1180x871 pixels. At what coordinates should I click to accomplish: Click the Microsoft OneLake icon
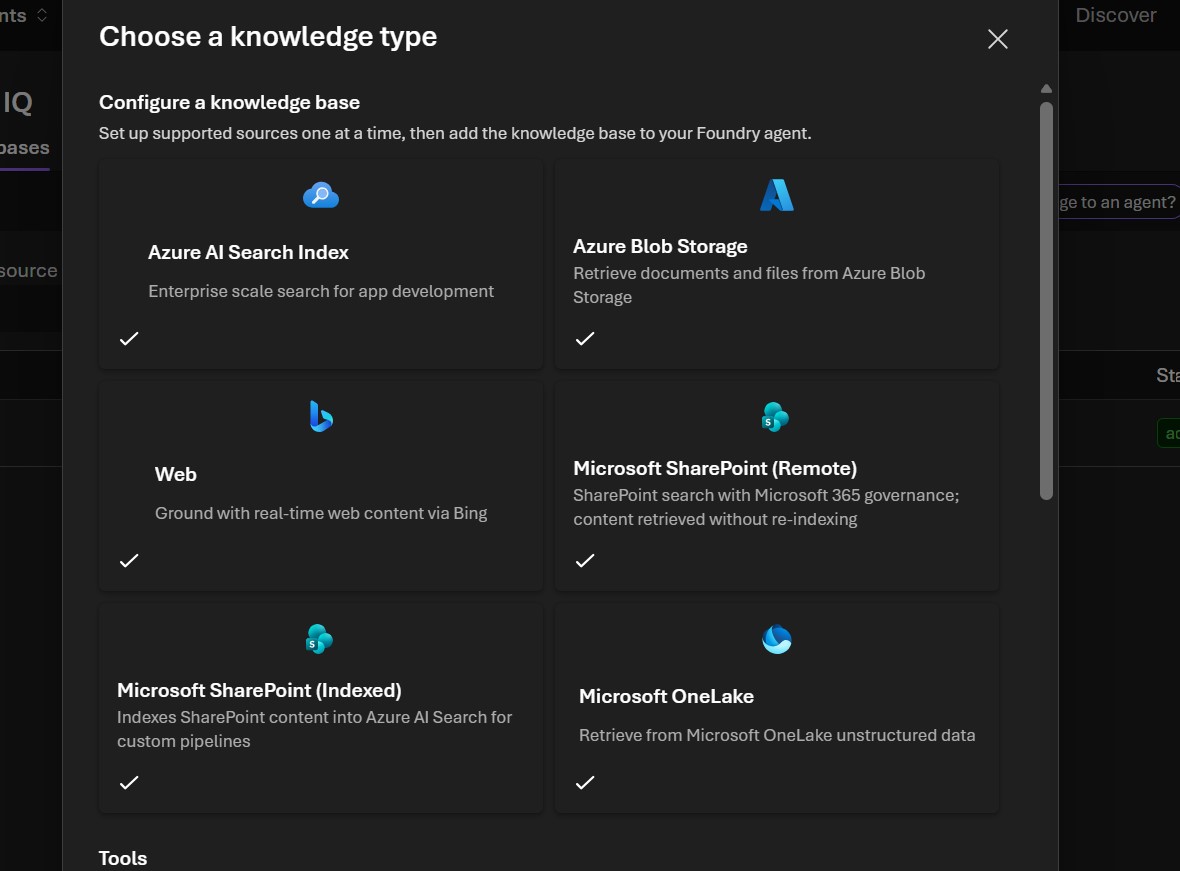pyautogui.click(x=776, y=638)
